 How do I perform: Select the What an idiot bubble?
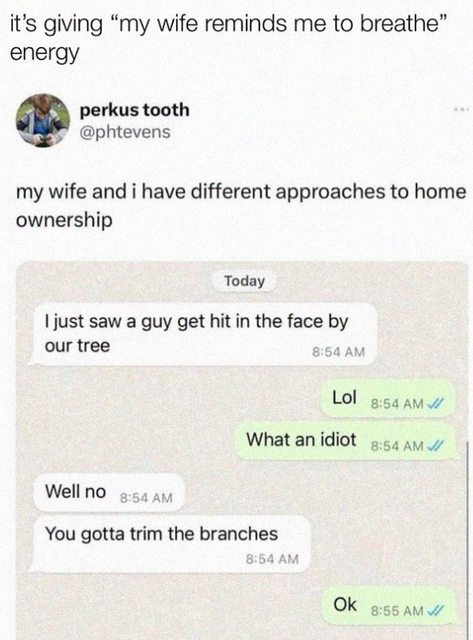click(x=345, y=441)
